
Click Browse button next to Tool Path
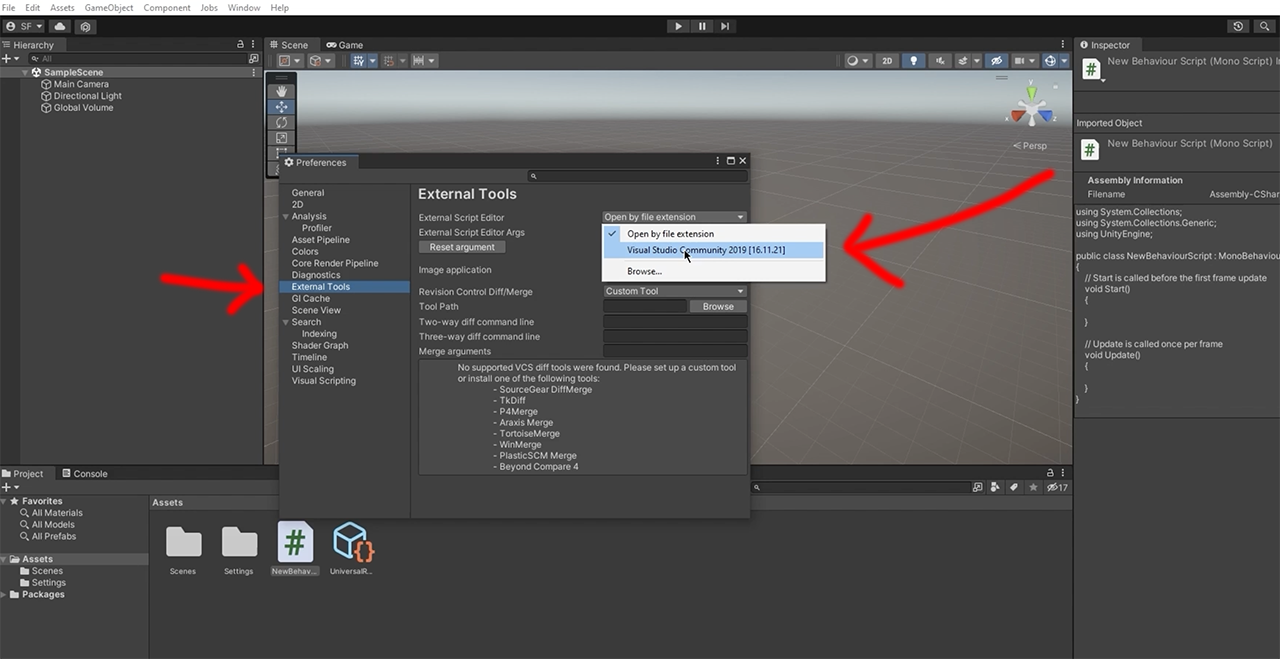click(718, 307)
